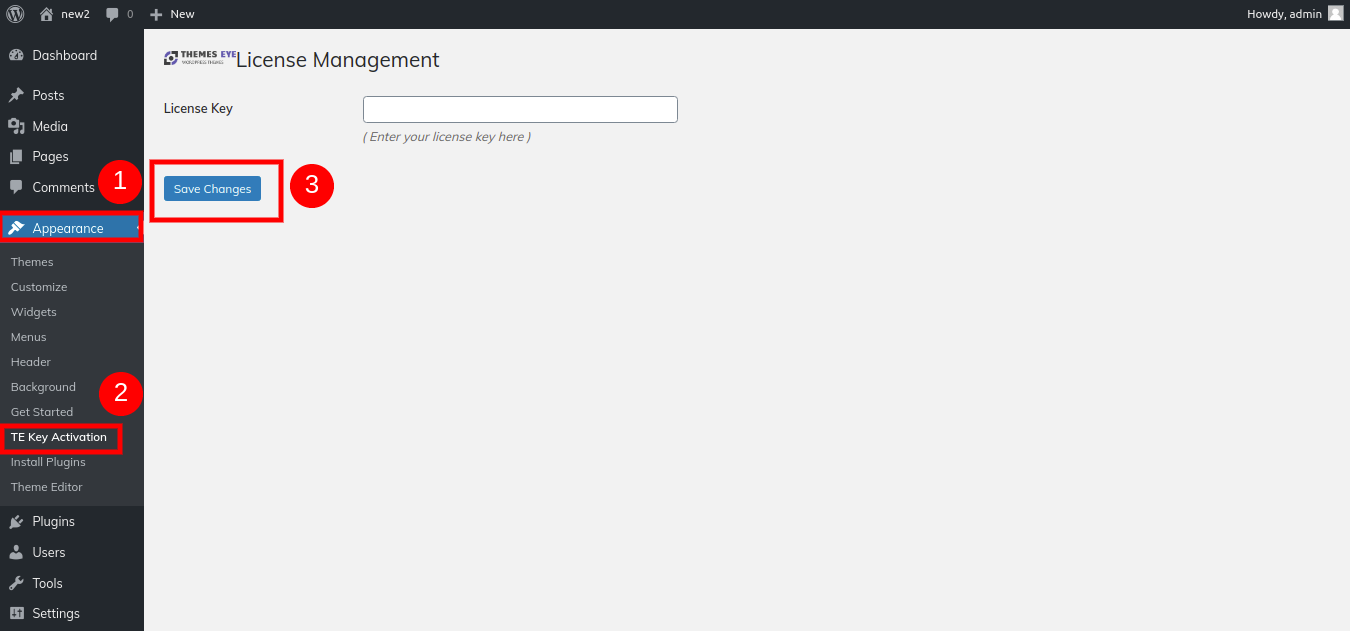Select the Howdy, admin profile link
1350x631 pixels.
pyautogui.click(x=1285, y=13)
